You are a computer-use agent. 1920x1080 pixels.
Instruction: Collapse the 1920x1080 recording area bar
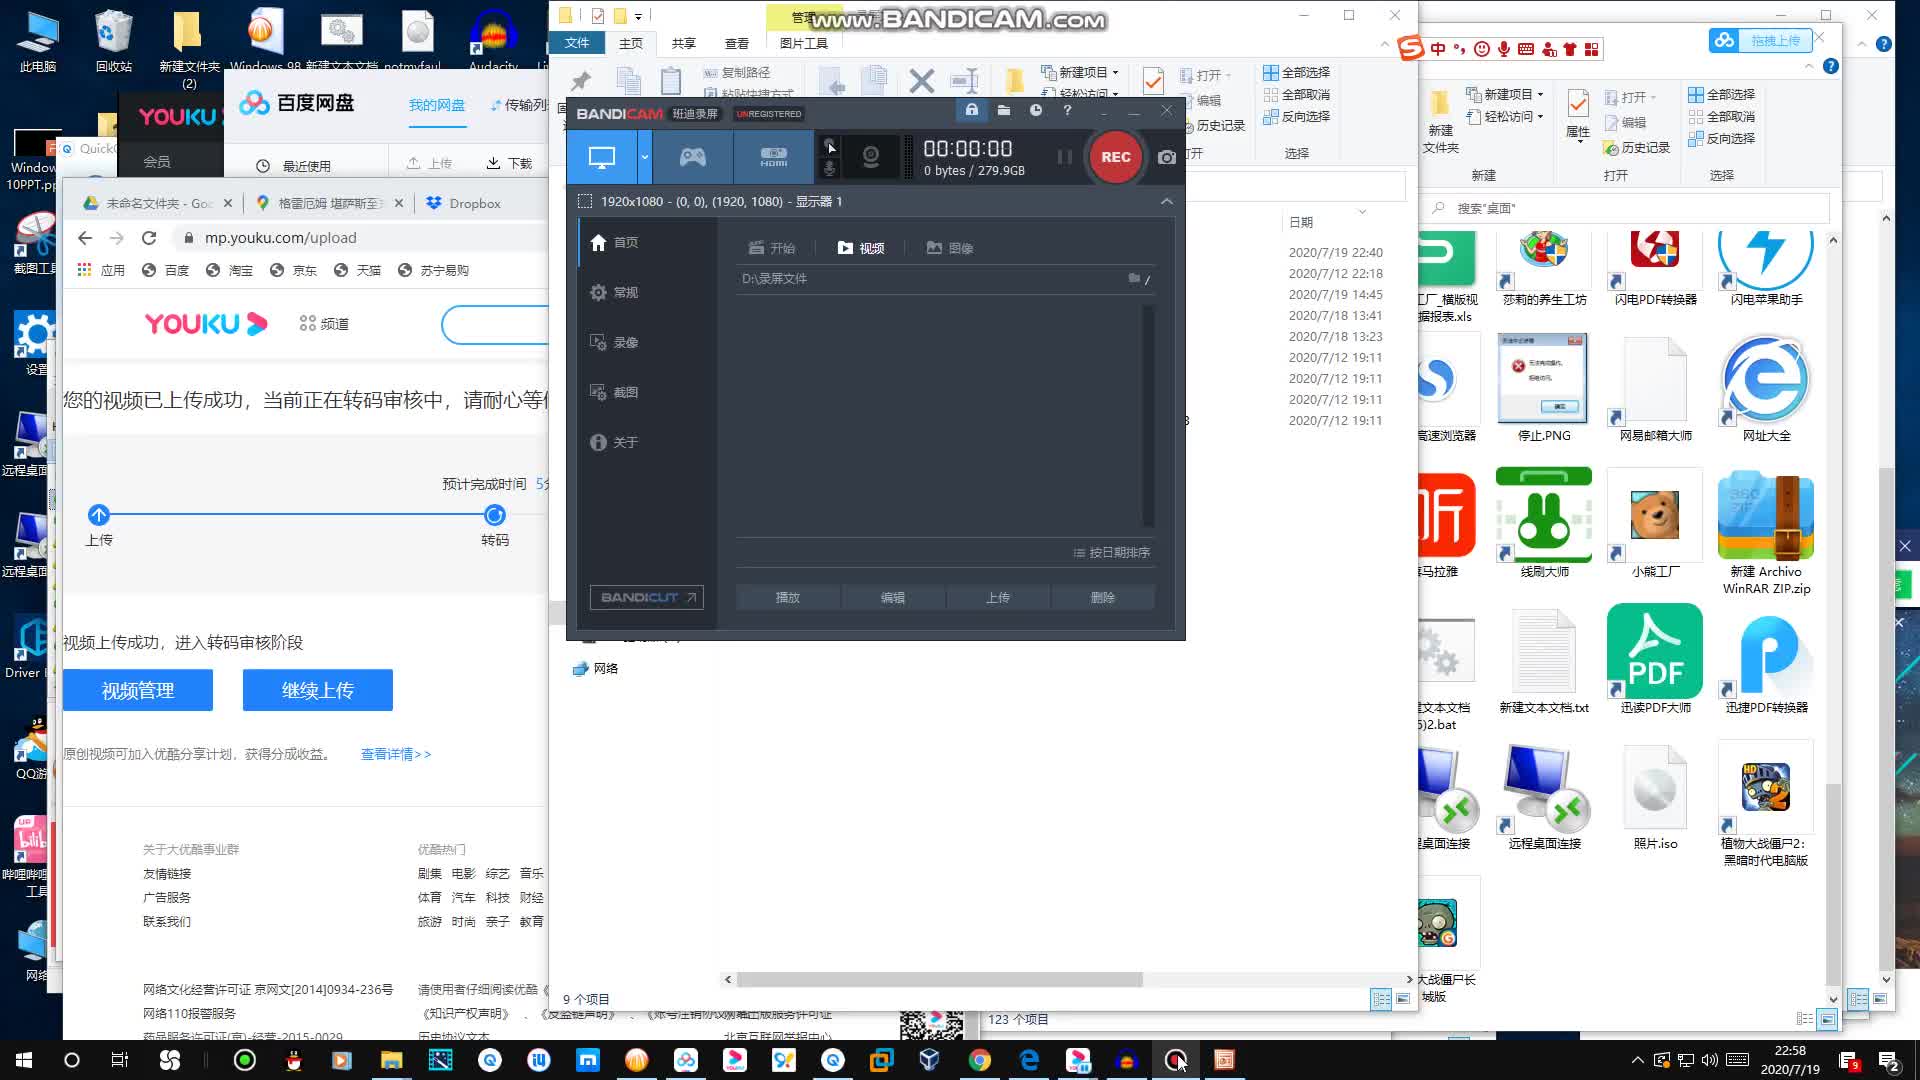pos(1166,201)
